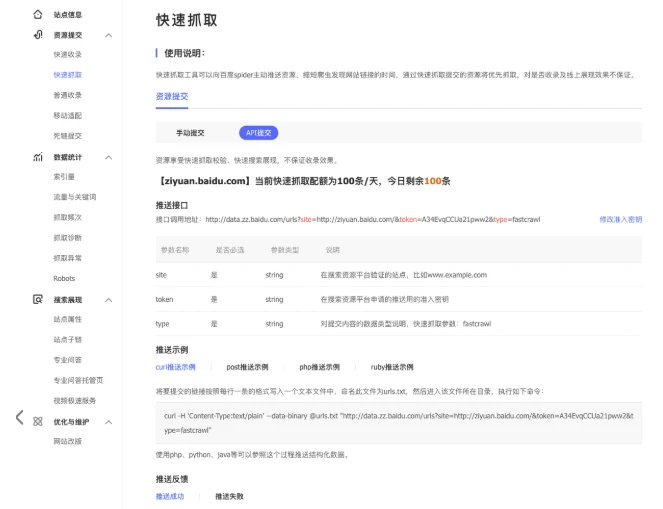Collapse the 资源提交 section chevron
Image resolution: width=663 pixels, height=509 pixels.
click(x=108, y=36)
